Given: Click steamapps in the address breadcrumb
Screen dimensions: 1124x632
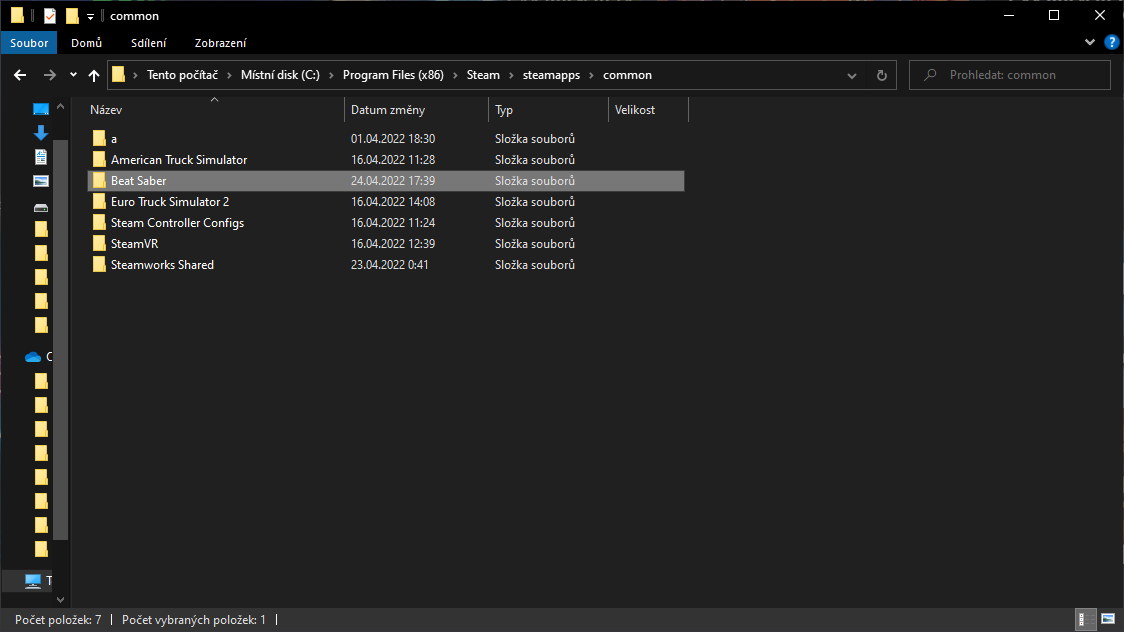Looking at the screenshot, I should tap(551, 75).
